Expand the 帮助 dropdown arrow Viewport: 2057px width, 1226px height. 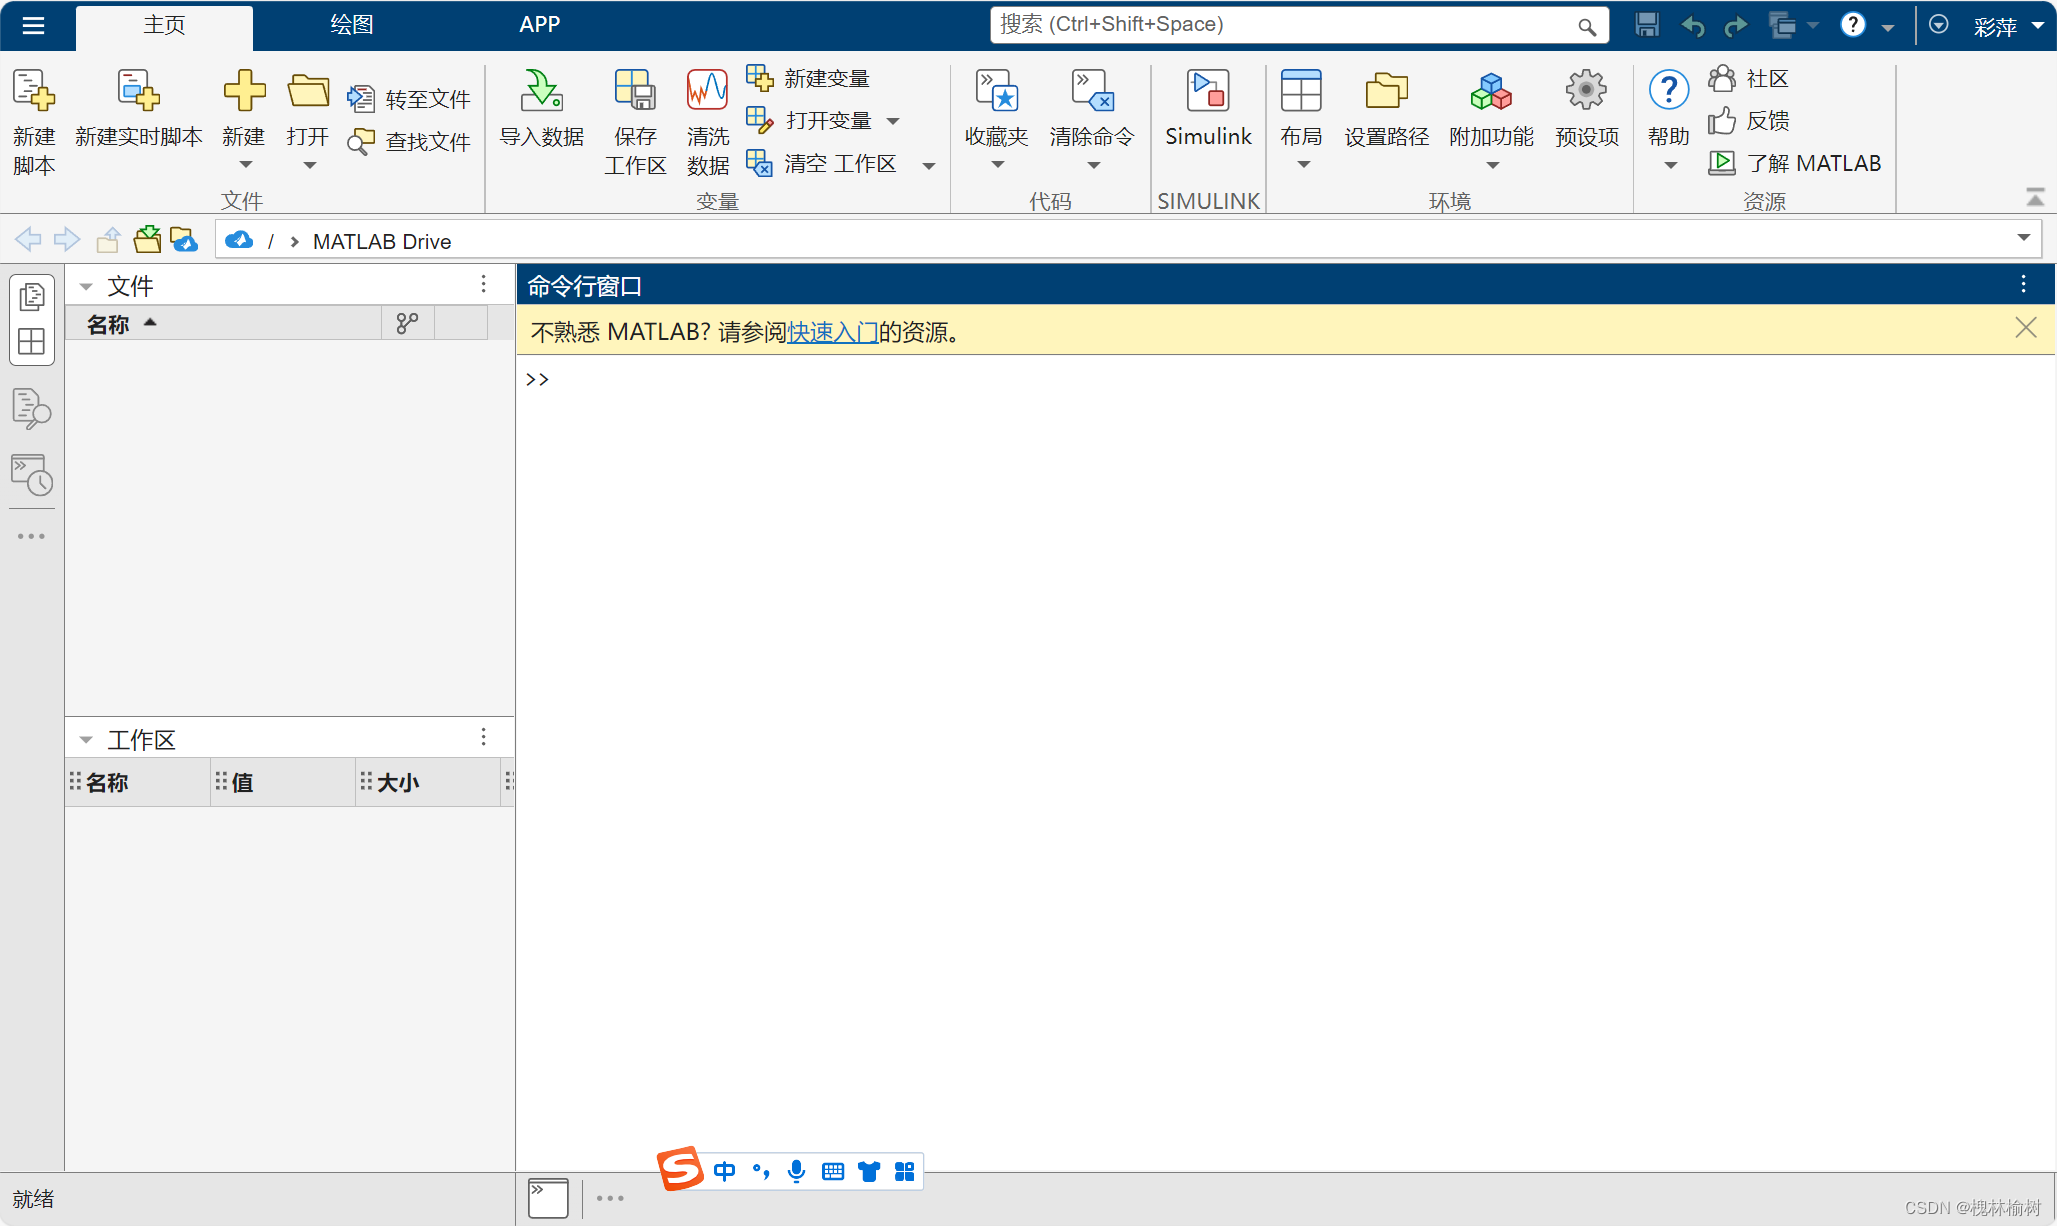coord(1670,165)
